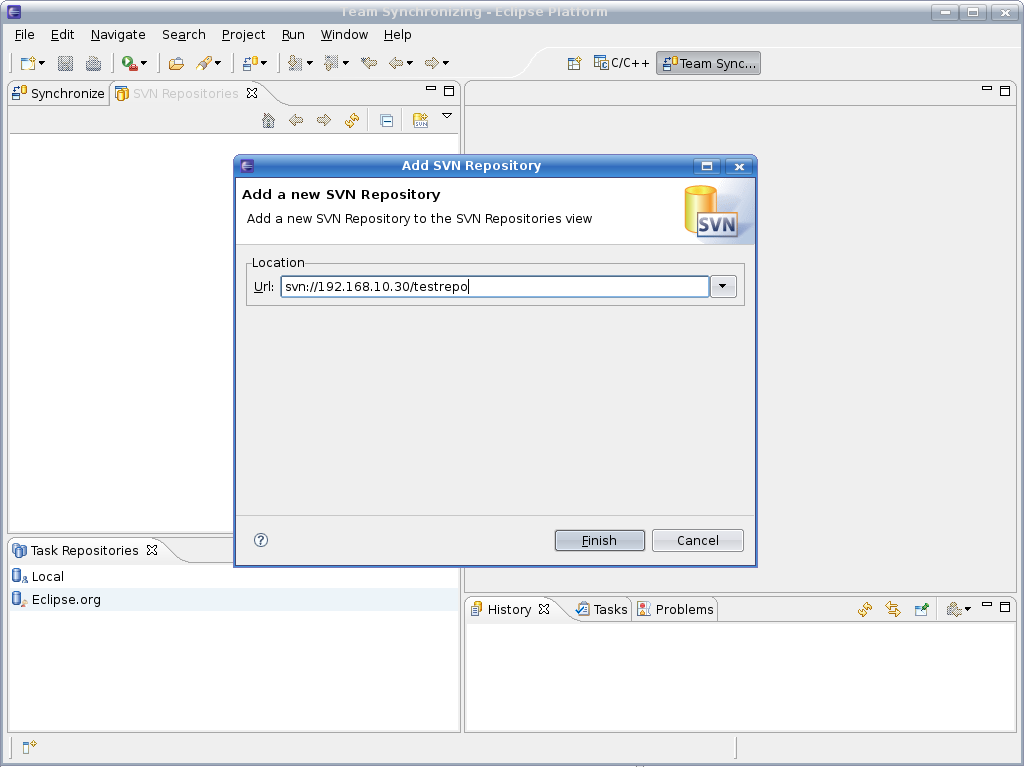Click the Pin icon in History view
This screenshot has width=1024, height=767.
pos(922,609)
